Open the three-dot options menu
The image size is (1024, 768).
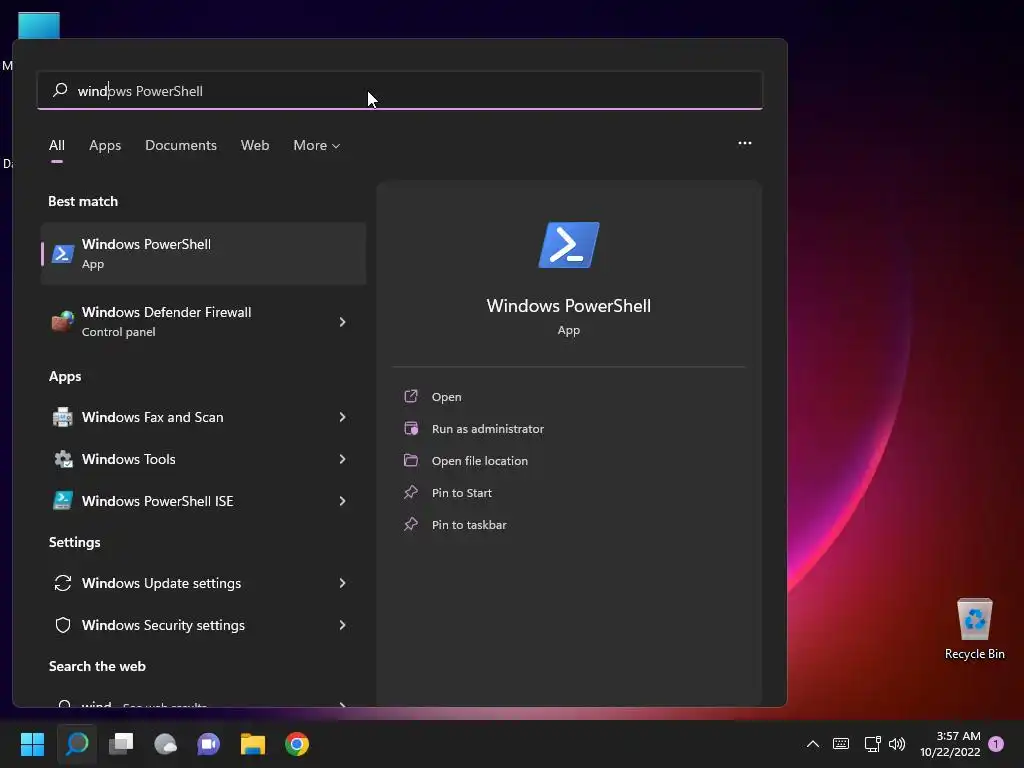click(744, 143)
